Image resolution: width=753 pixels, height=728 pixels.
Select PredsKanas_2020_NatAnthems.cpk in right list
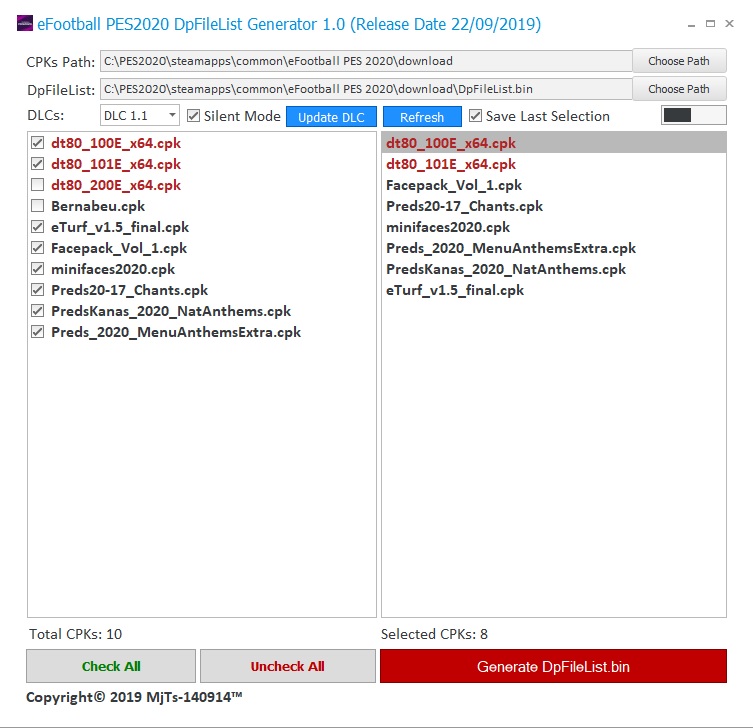coord(554,269)
